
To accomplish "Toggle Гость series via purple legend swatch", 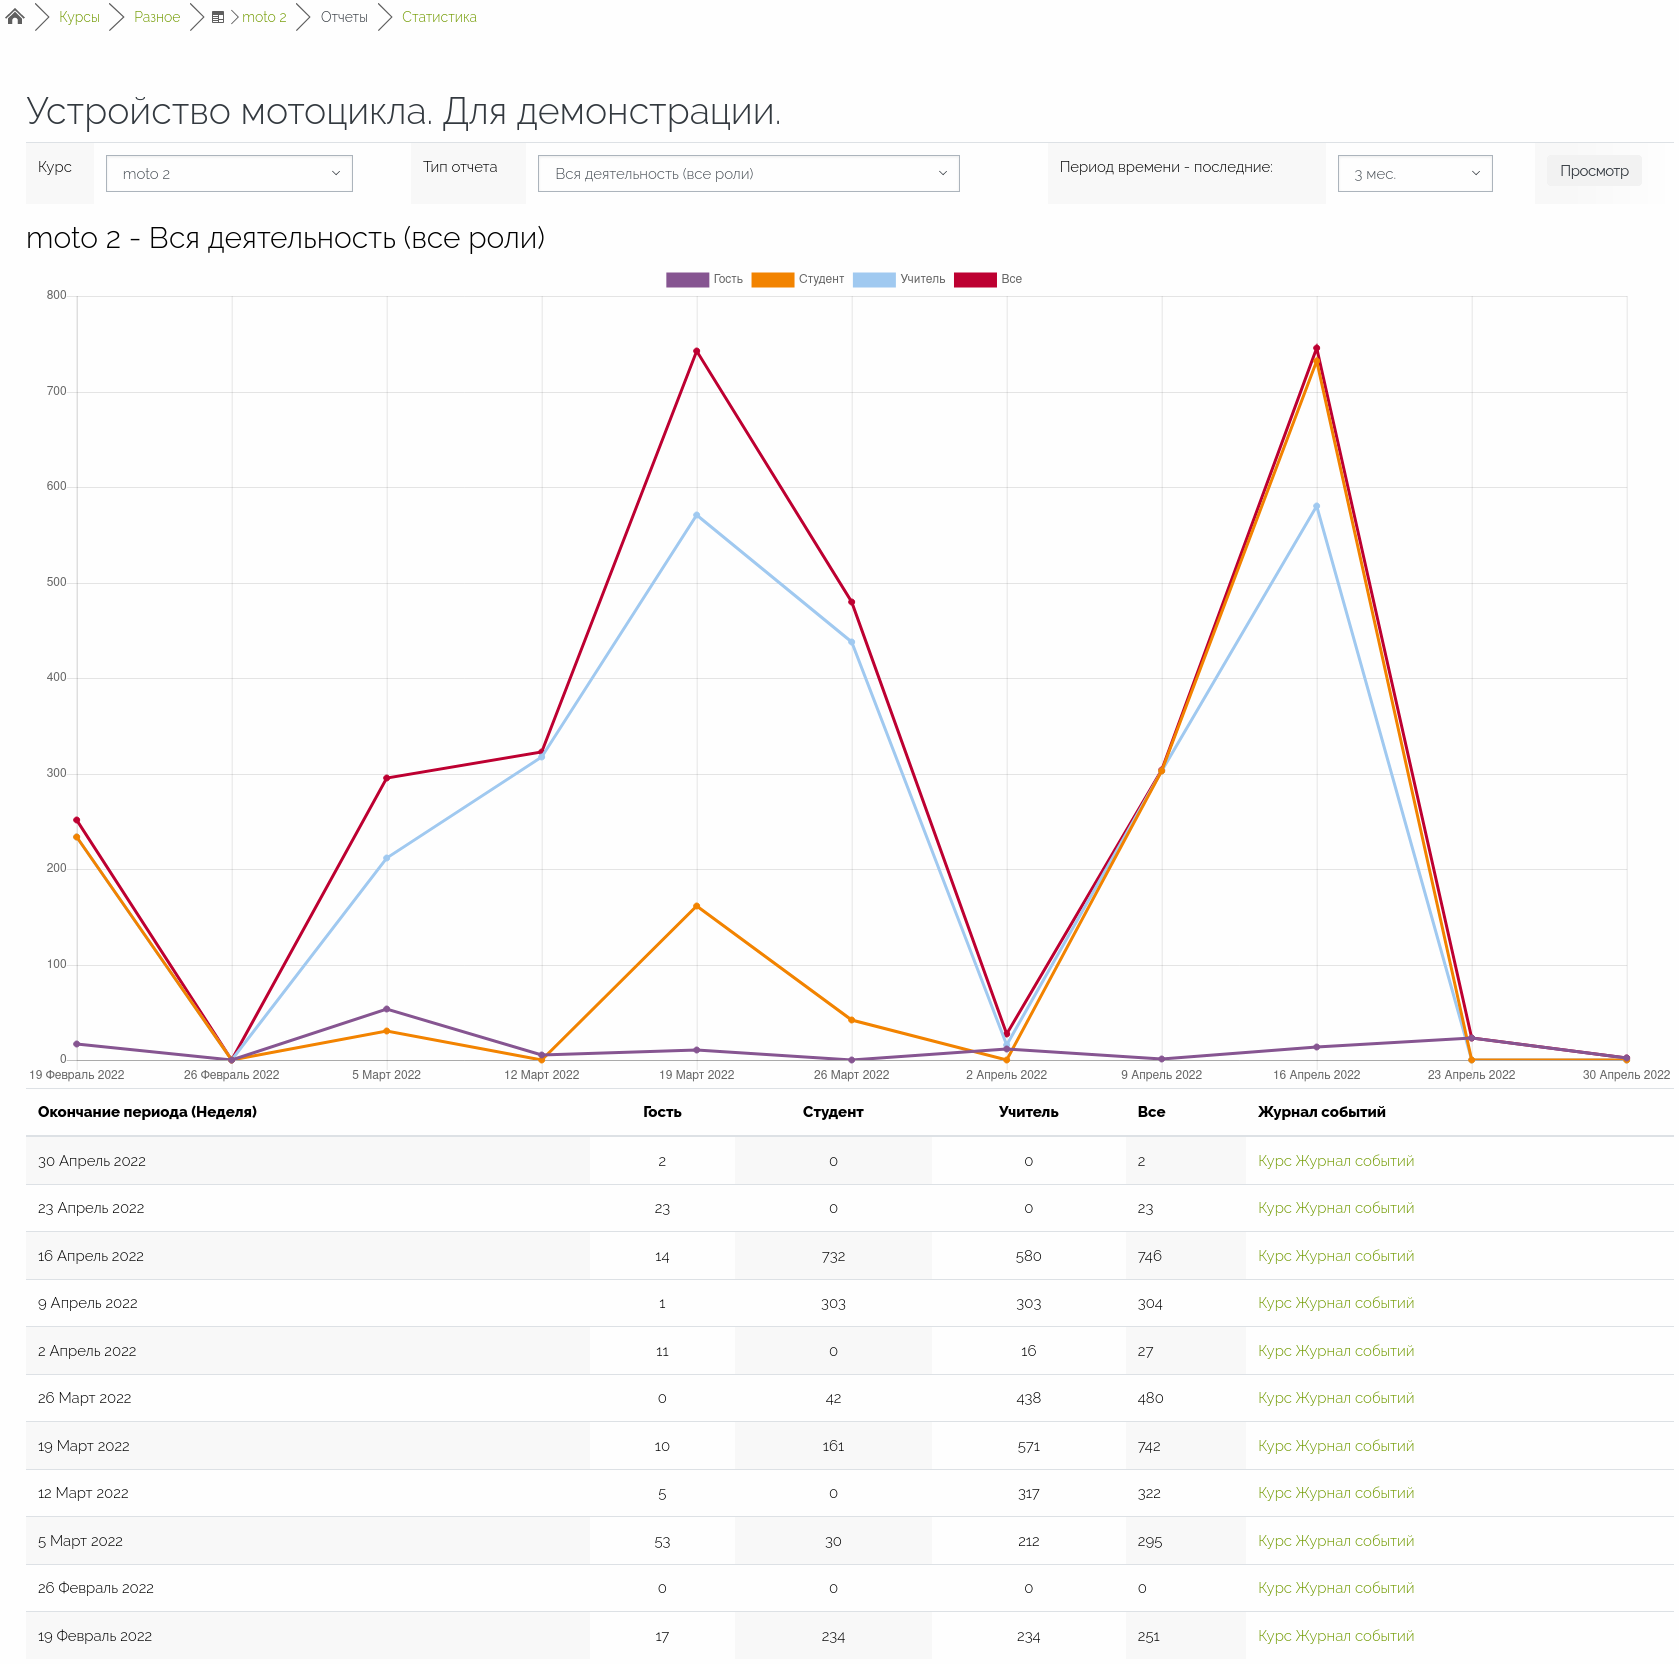I will (x=687, y=280).
